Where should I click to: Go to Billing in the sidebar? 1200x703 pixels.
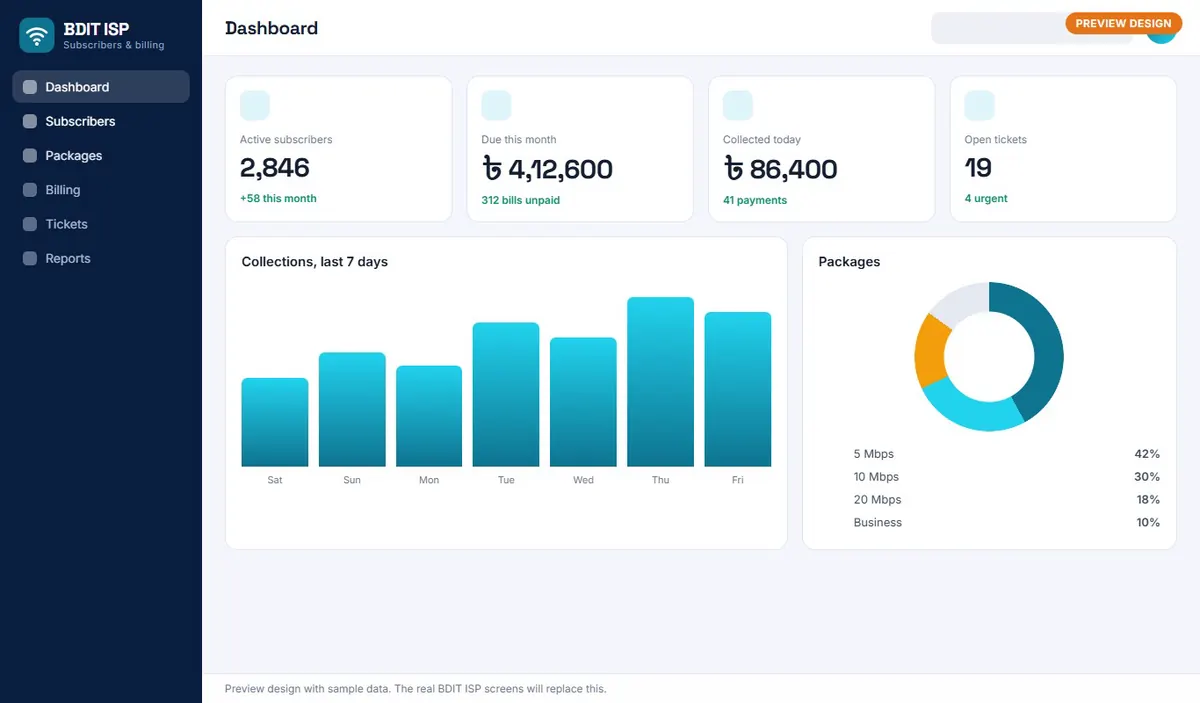(101, 190)
